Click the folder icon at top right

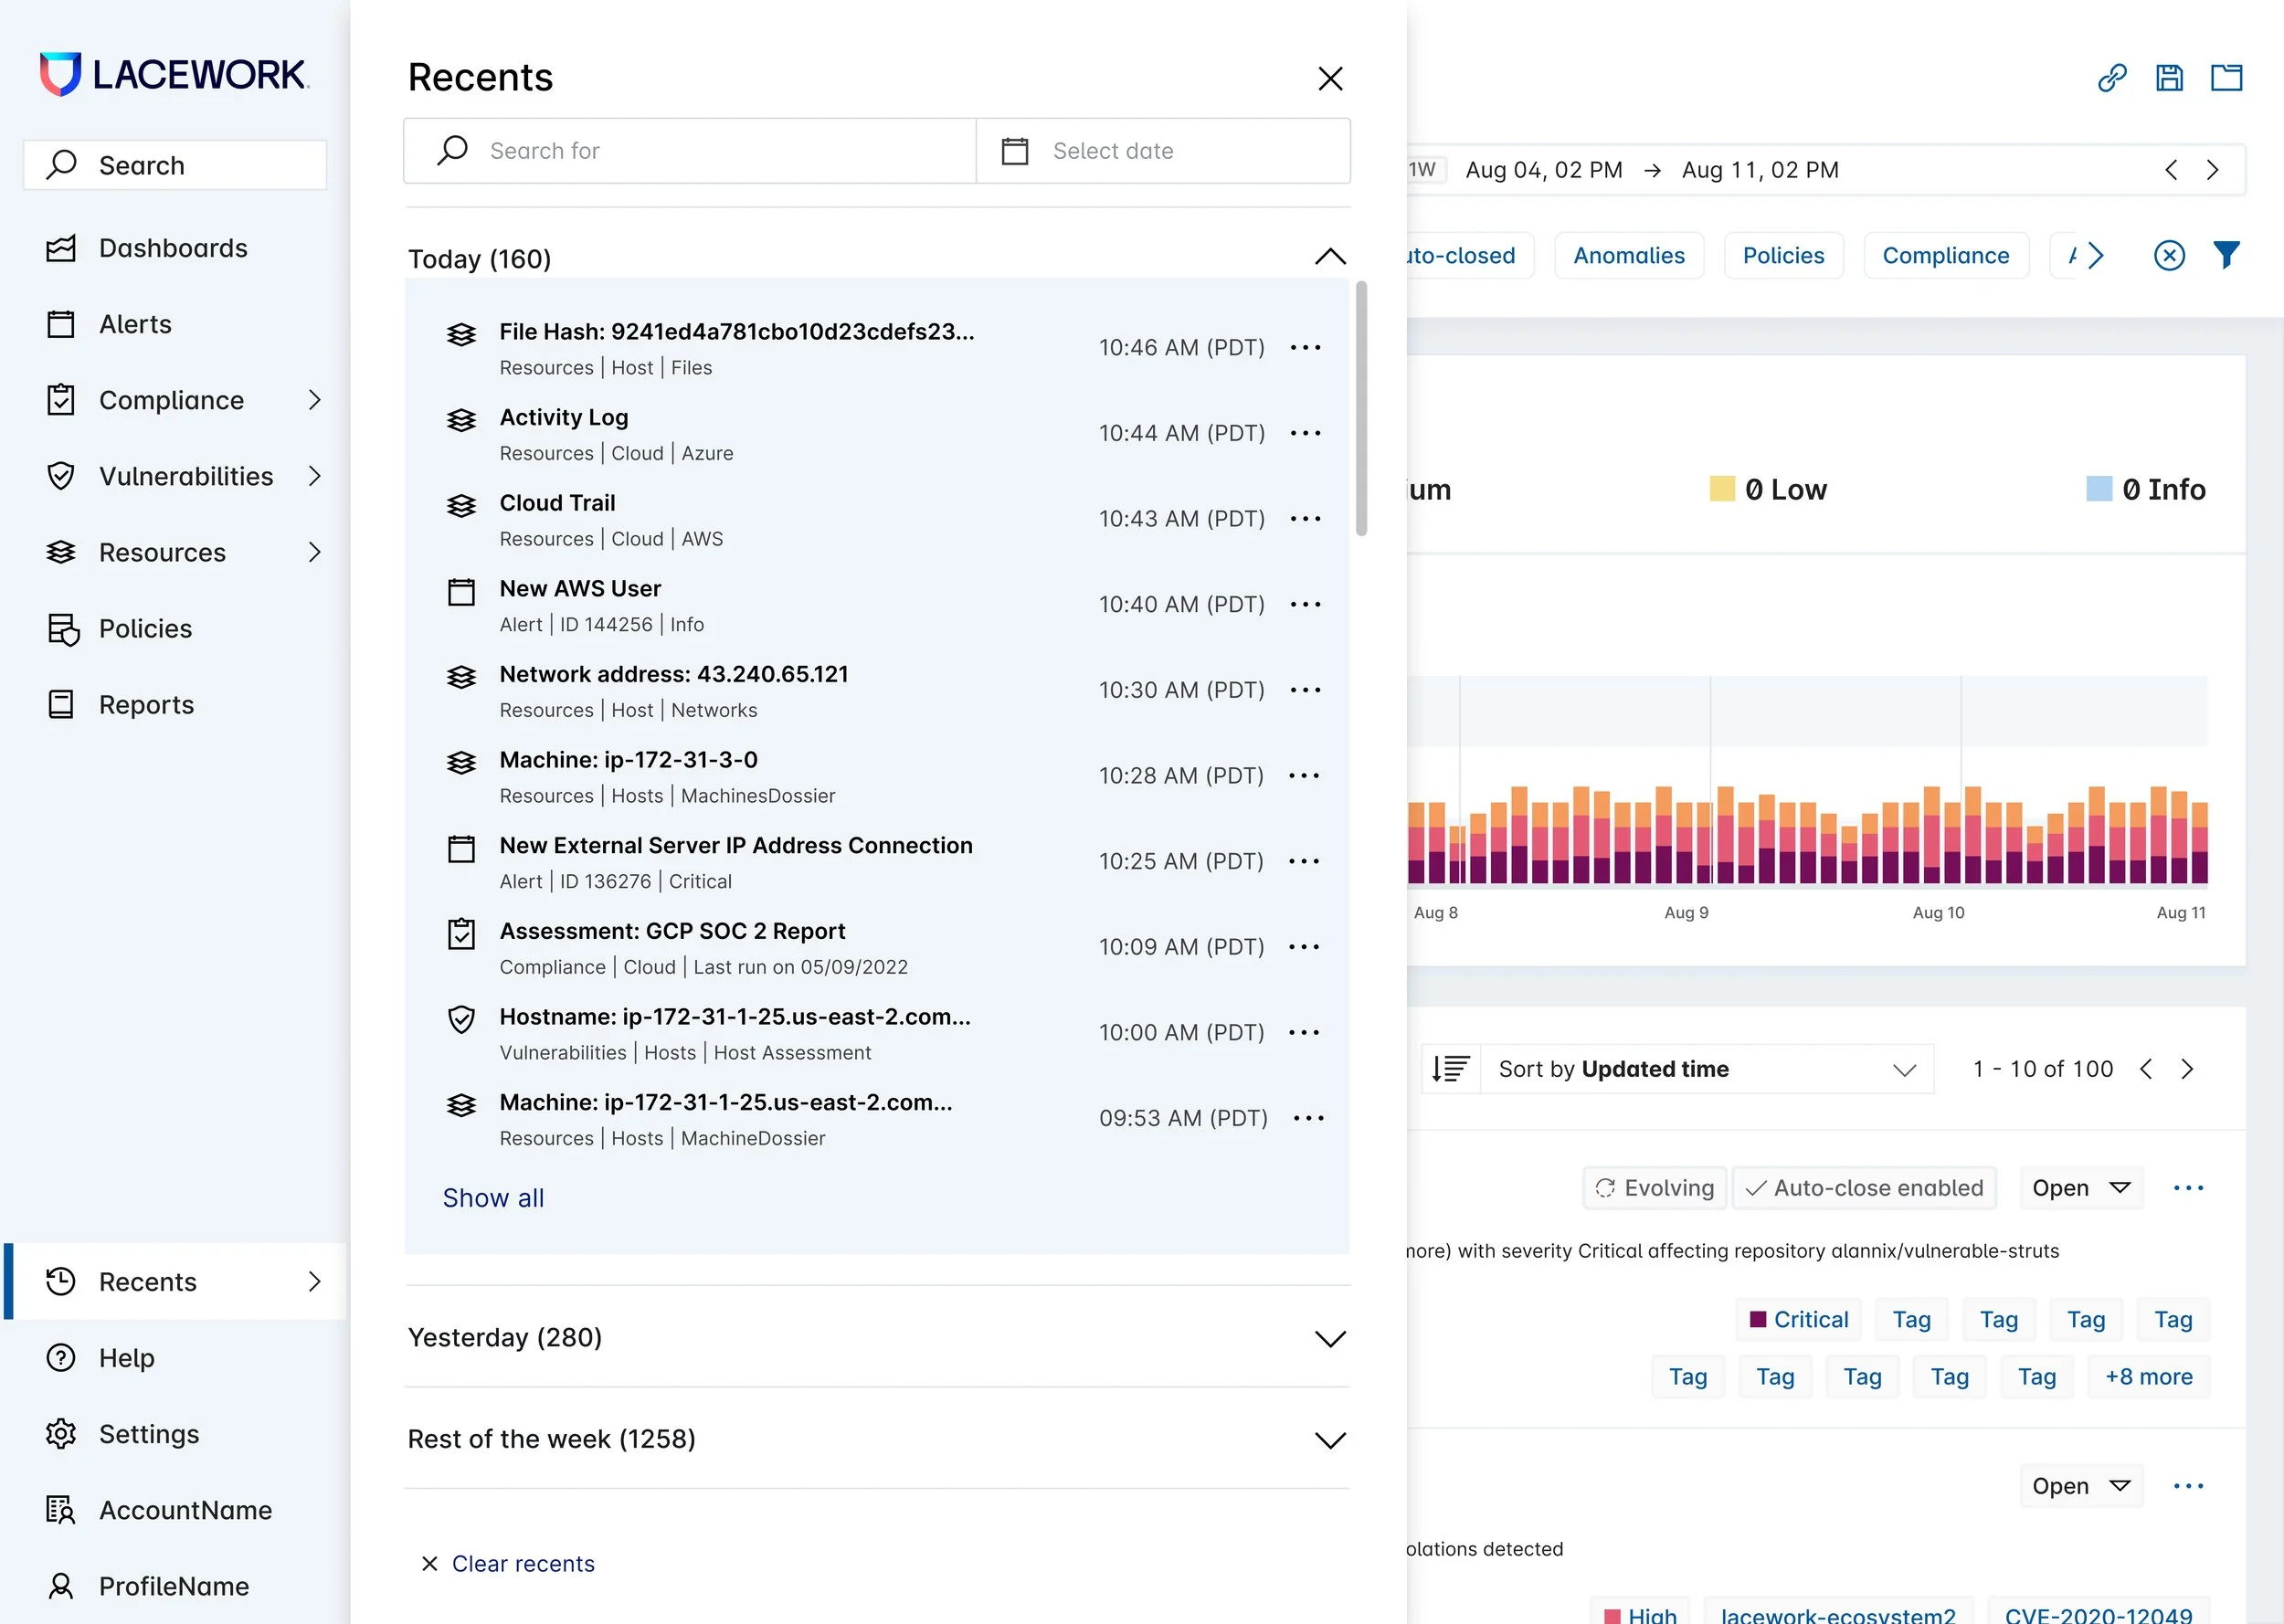point(2226,78)
